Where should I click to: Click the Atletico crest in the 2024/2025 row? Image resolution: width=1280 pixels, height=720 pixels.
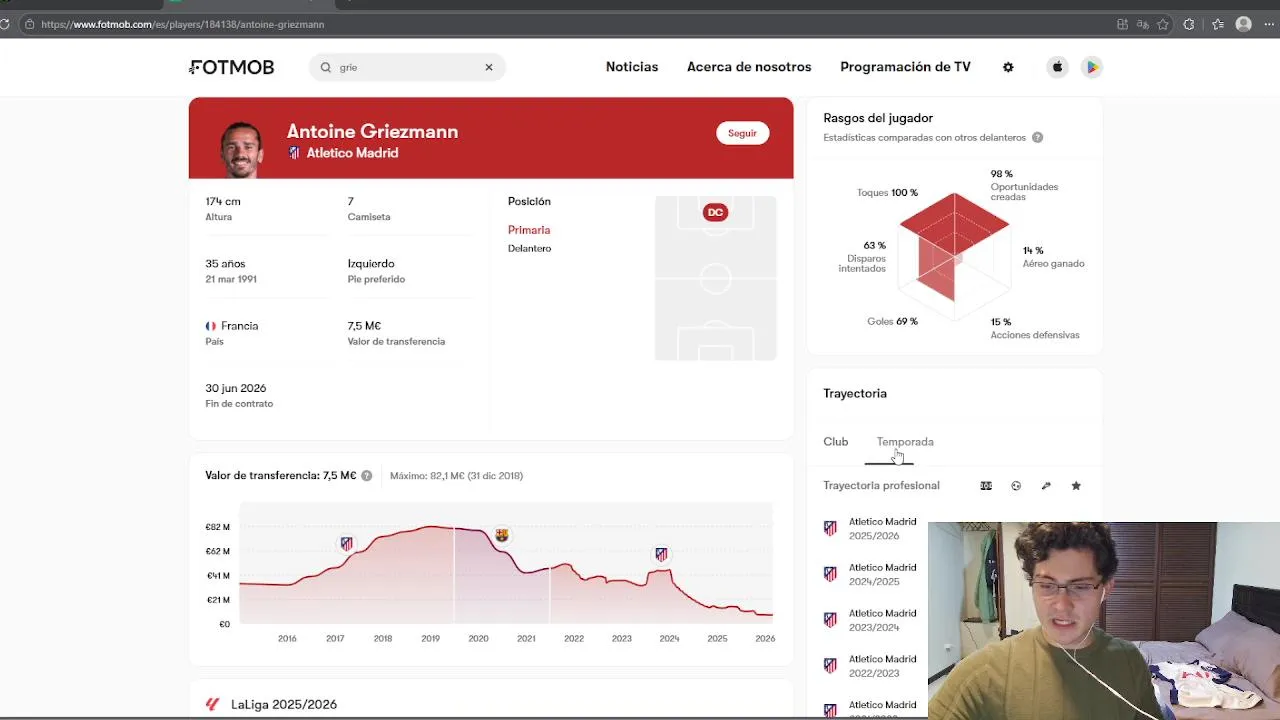point(830,574)
